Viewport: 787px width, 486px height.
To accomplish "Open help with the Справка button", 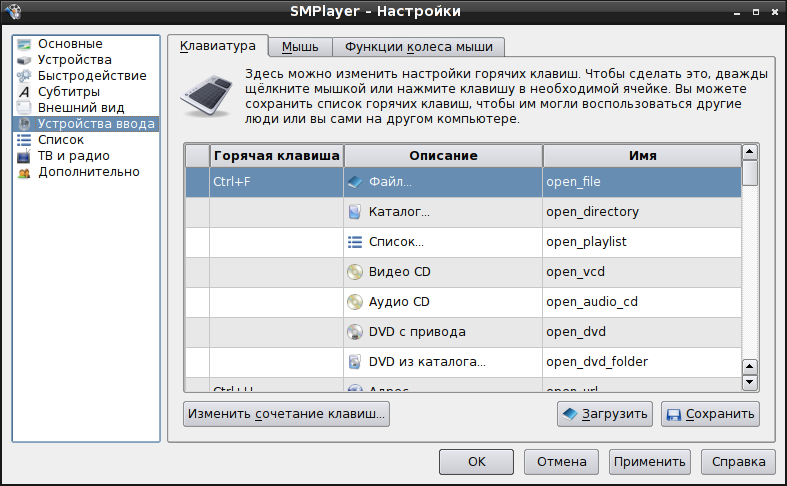I will point(738,462).
